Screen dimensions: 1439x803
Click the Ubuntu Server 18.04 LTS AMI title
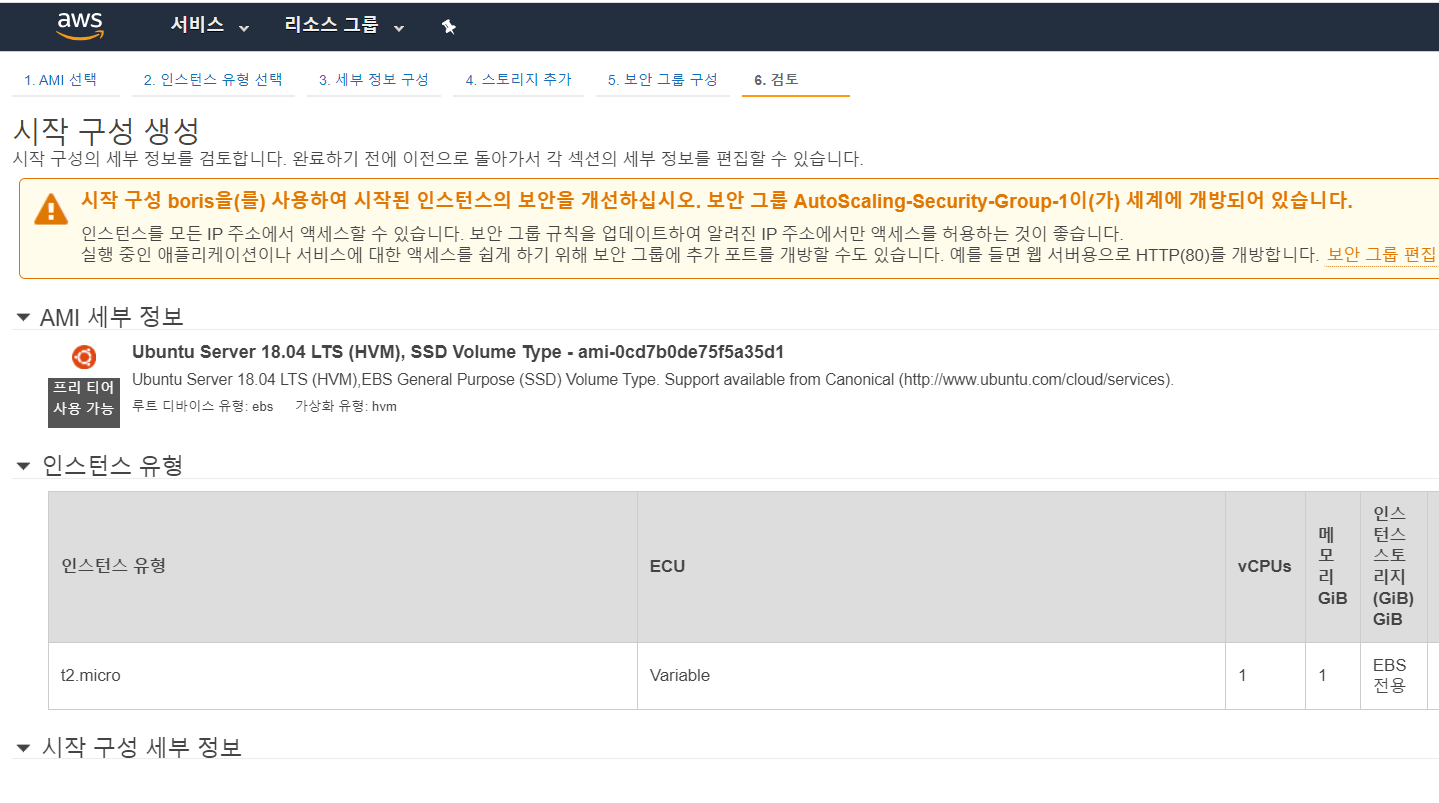point(458,352)
